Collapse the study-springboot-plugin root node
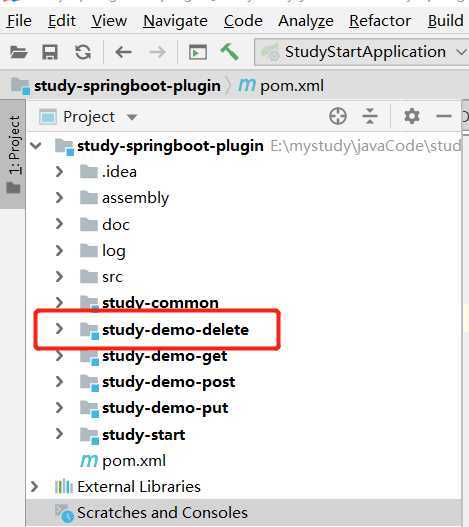The height and width of the screenshot is (527, 469). (x=36, y=146)
